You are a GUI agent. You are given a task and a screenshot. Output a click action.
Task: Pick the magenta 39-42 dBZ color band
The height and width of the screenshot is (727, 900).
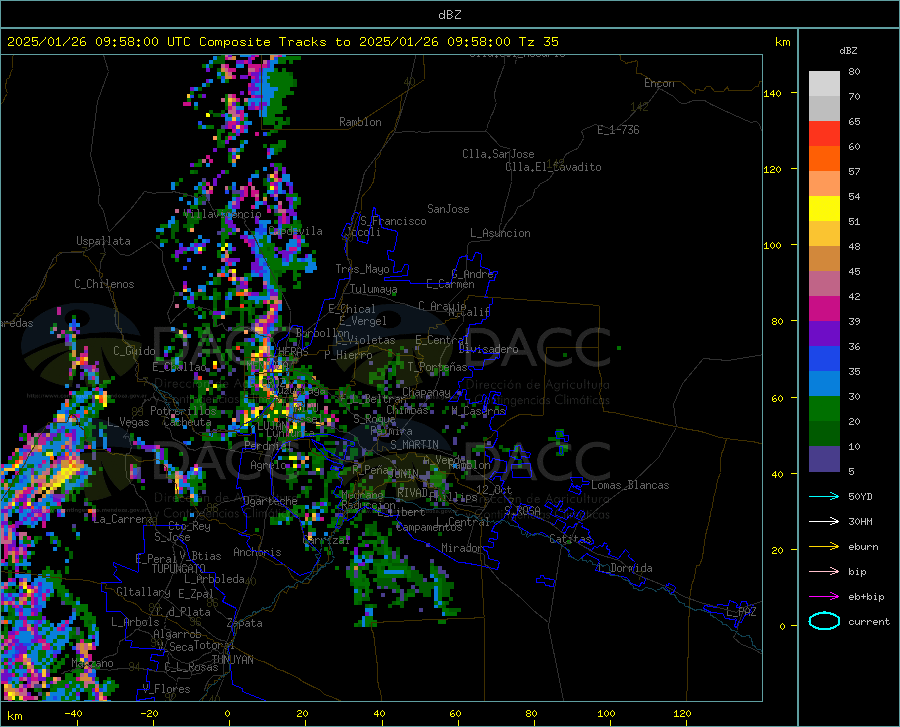(824, 309)
